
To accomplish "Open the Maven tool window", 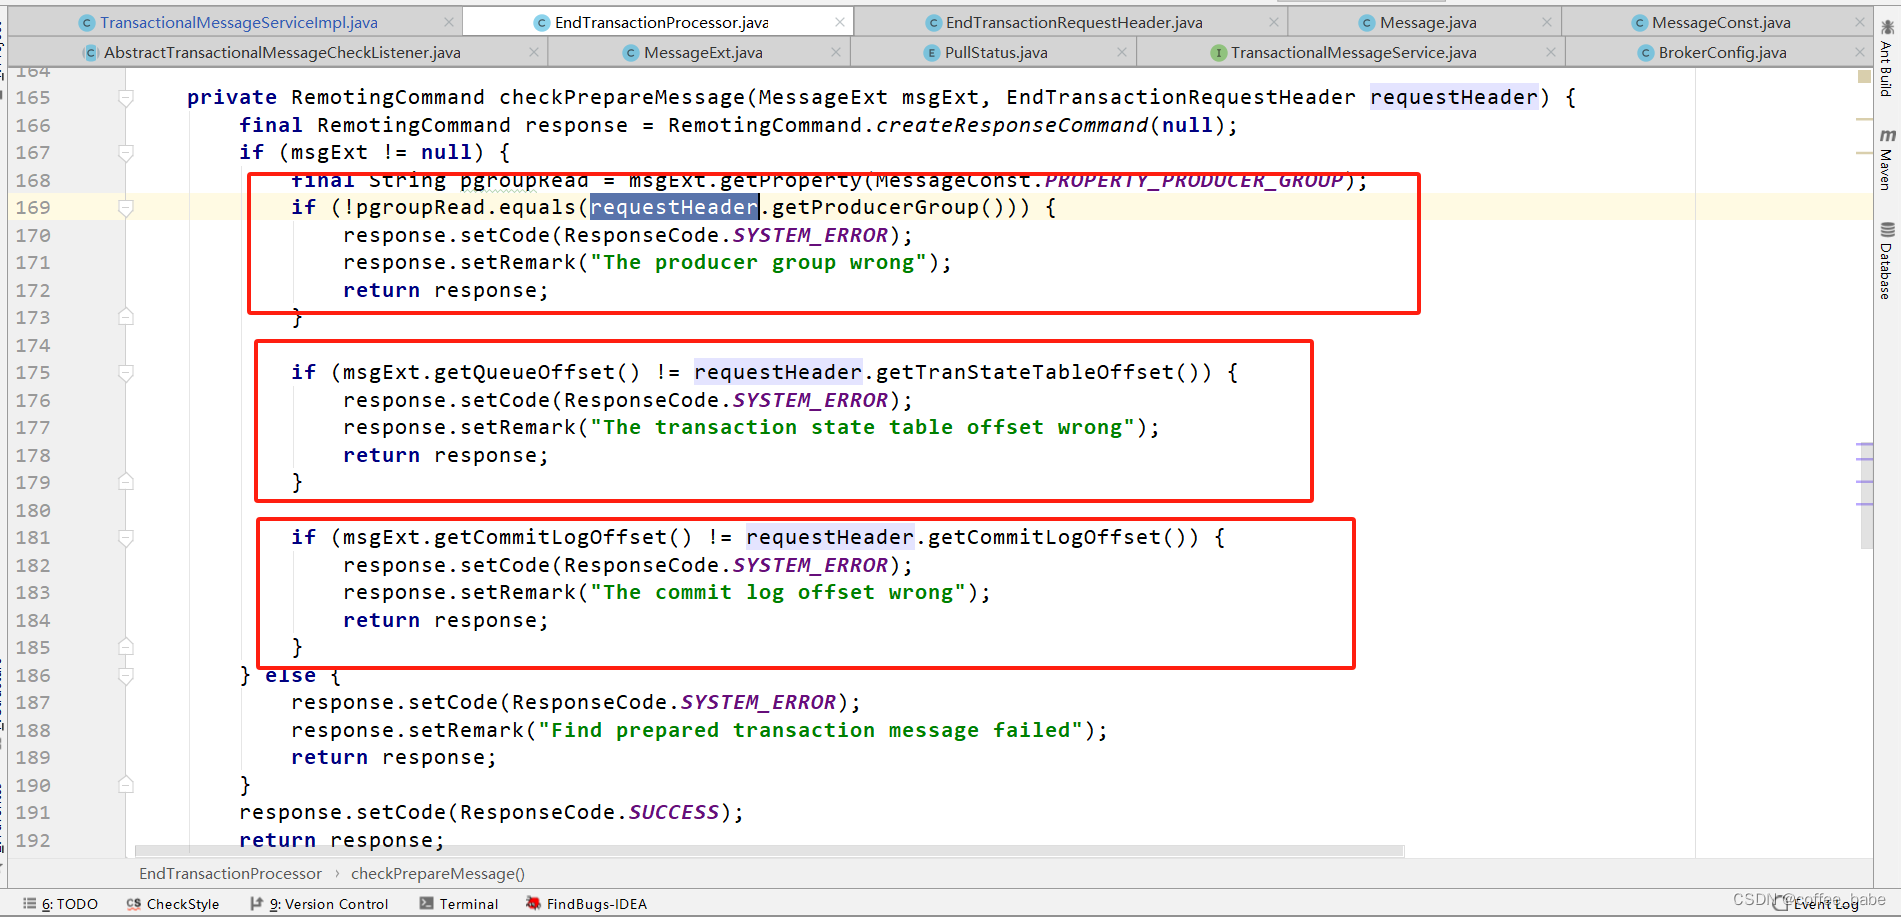I will 1887,159.
